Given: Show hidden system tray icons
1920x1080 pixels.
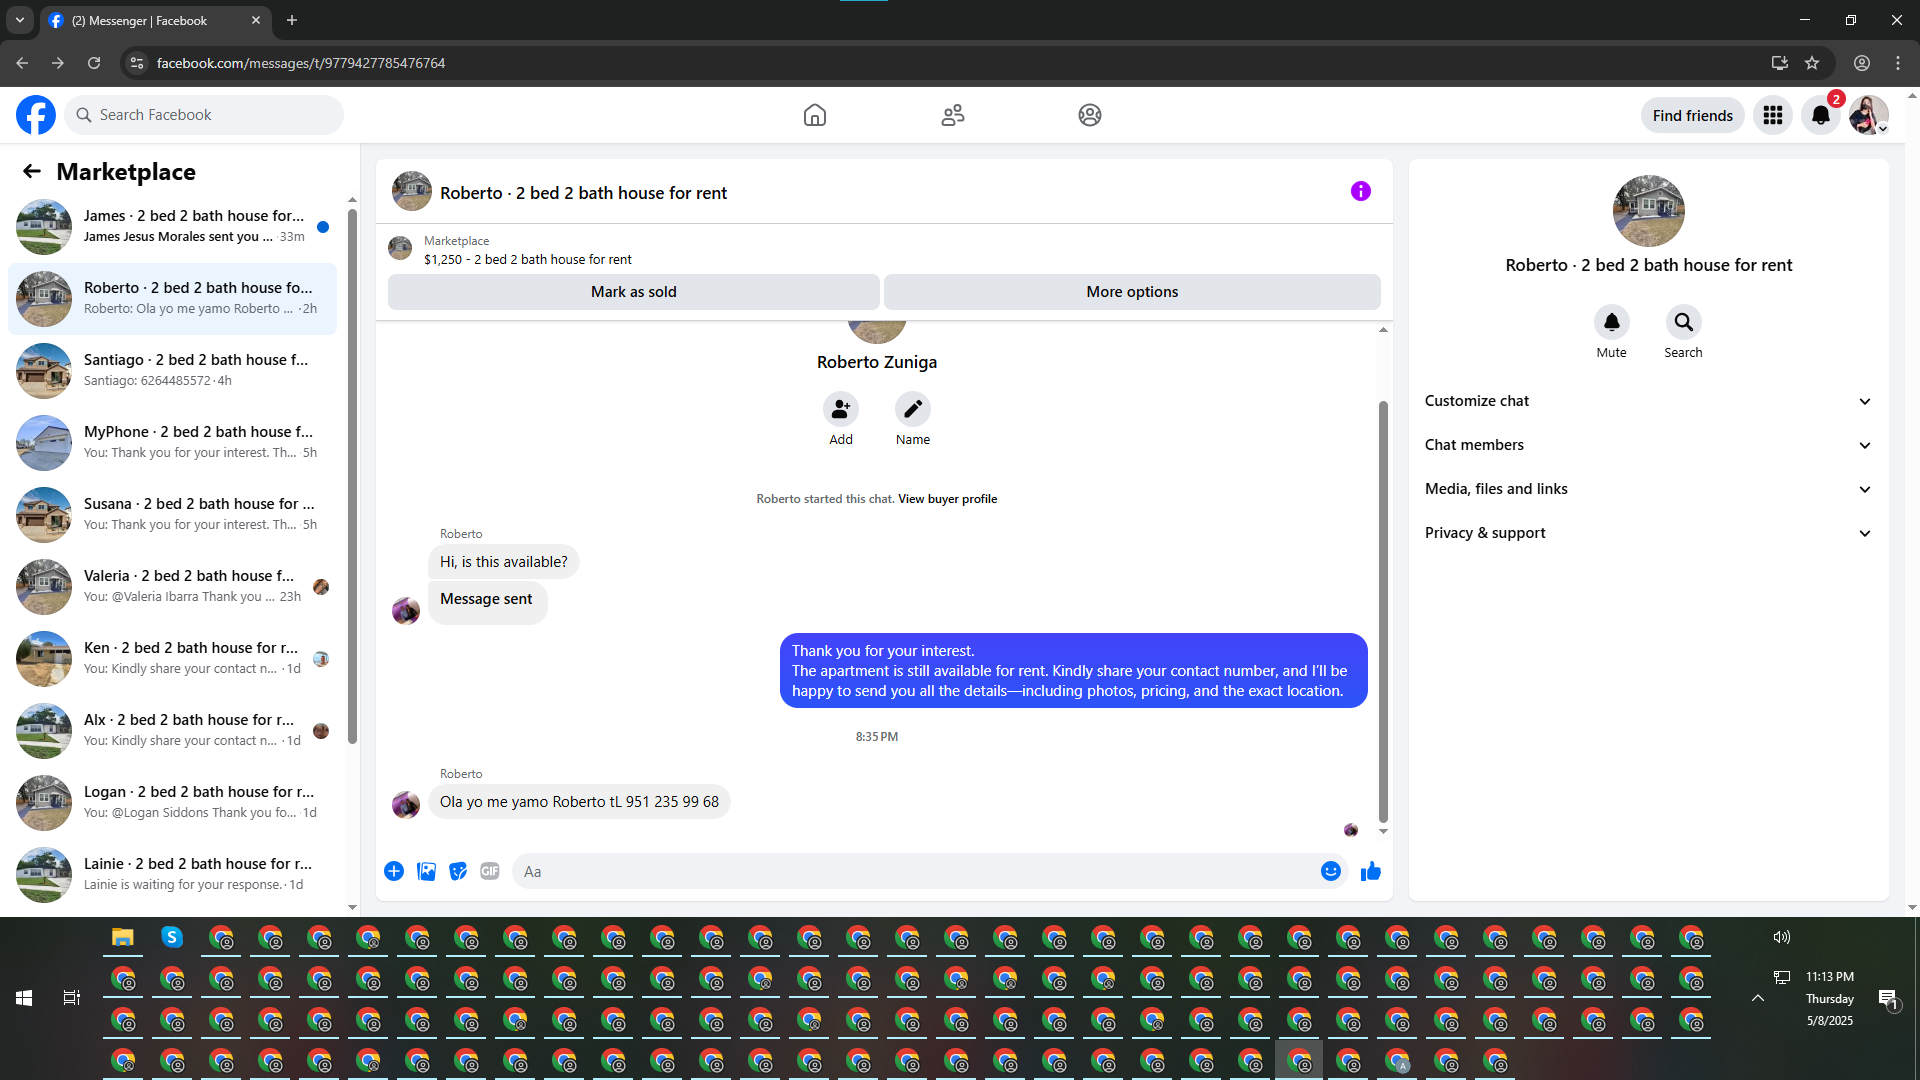Looking at the screenshot, I should pos(1758,998).
